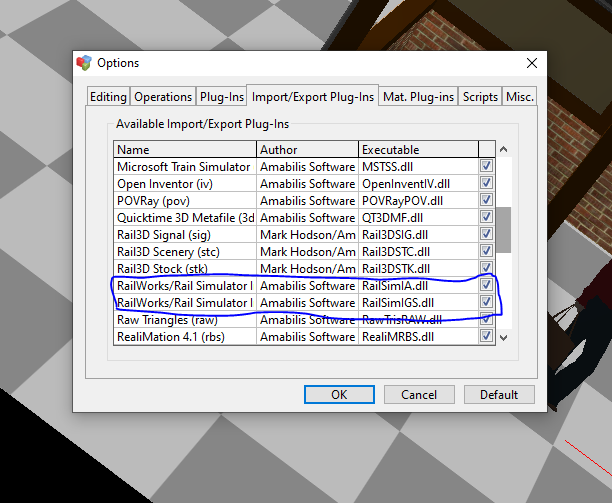Switch to the Misc. tab
The image size is (612, 503).
pos(519,96)
